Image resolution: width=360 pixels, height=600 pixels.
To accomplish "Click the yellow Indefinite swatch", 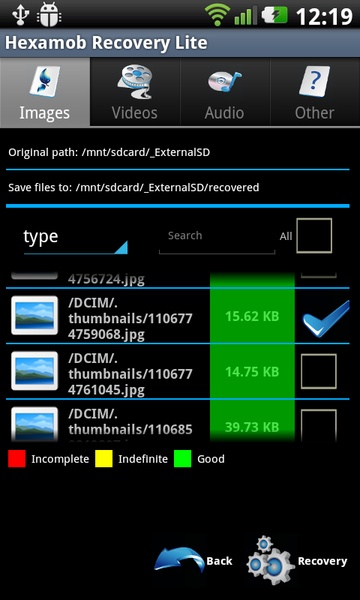I will (104, 459).
